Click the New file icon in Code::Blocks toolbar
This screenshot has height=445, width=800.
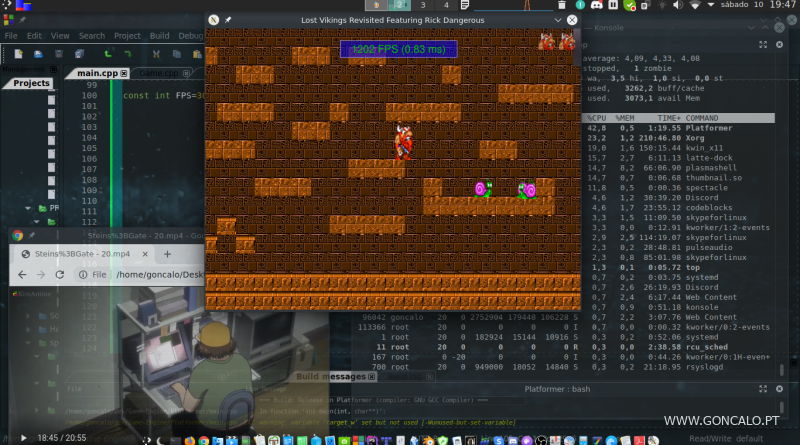18,54
